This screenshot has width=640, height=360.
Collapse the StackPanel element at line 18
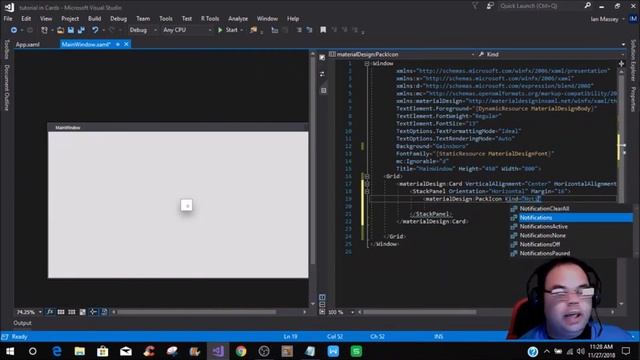coord(367,191)
